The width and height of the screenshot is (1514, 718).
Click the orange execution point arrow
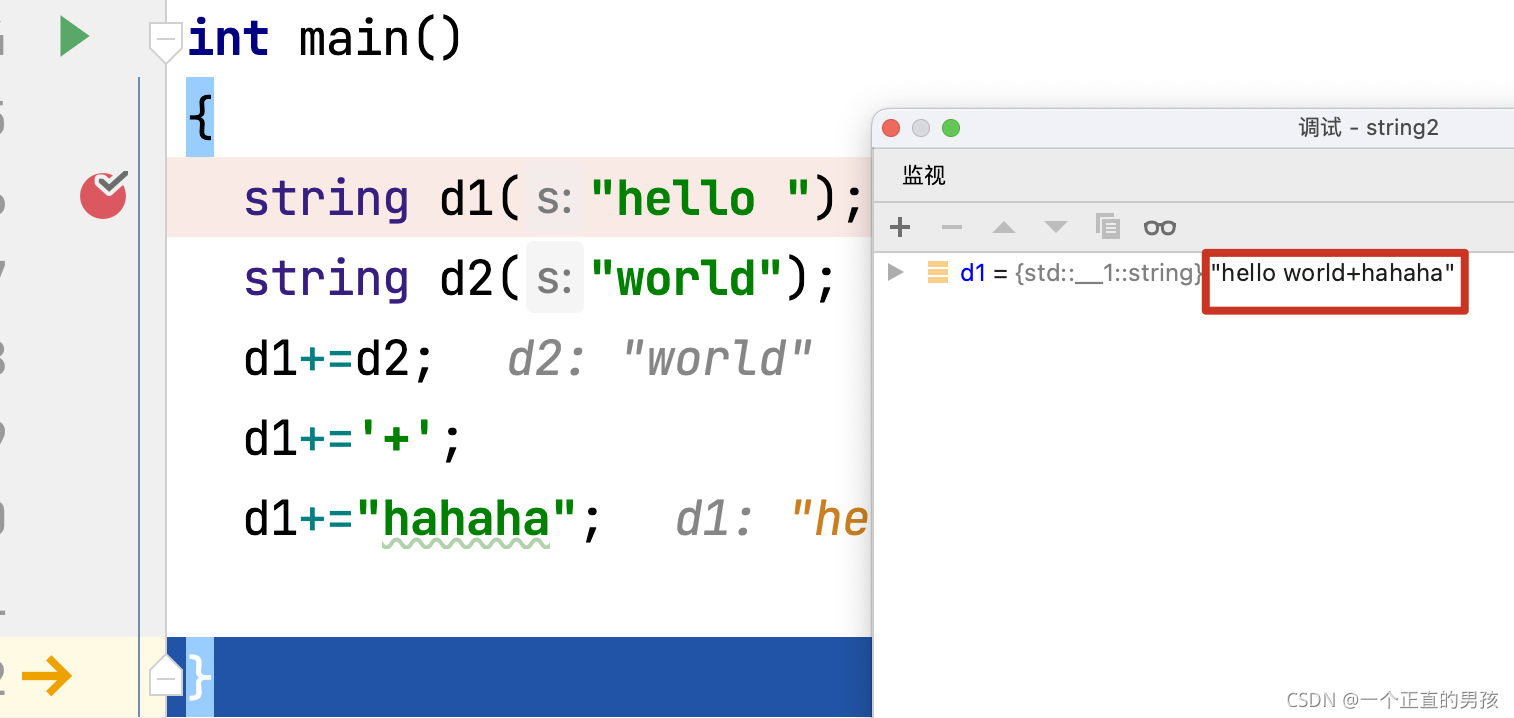(47, 677)
